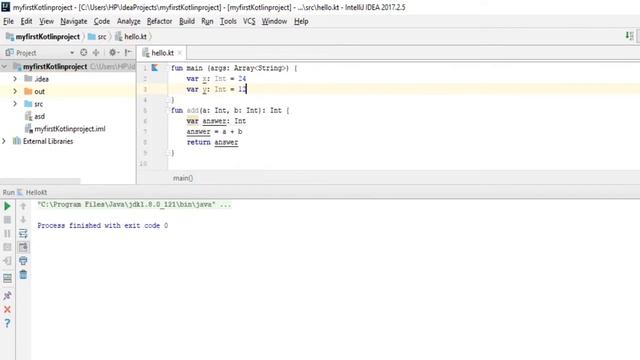This screenshot has width=640, height=360.
Task: Select the out folder row
Action: [x=68, y=91]
